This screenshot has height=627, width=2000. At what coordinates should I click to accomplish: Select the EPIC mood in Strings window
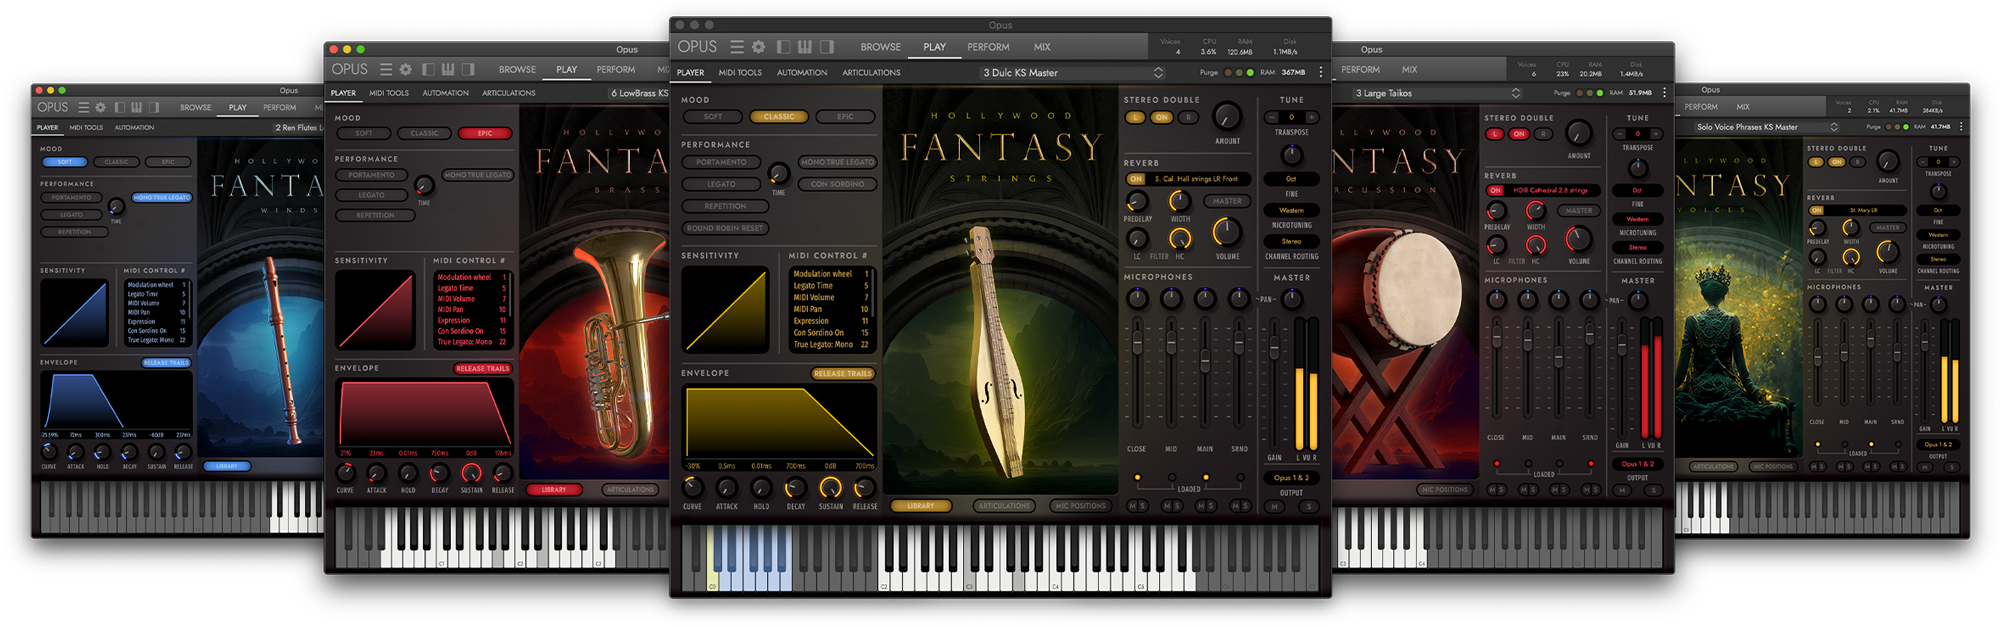(845, 117)
